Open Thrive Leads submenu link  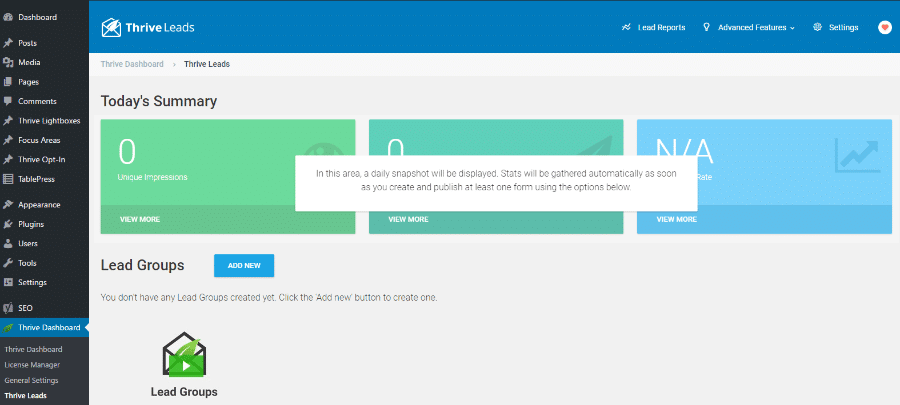tap(25, 396)
